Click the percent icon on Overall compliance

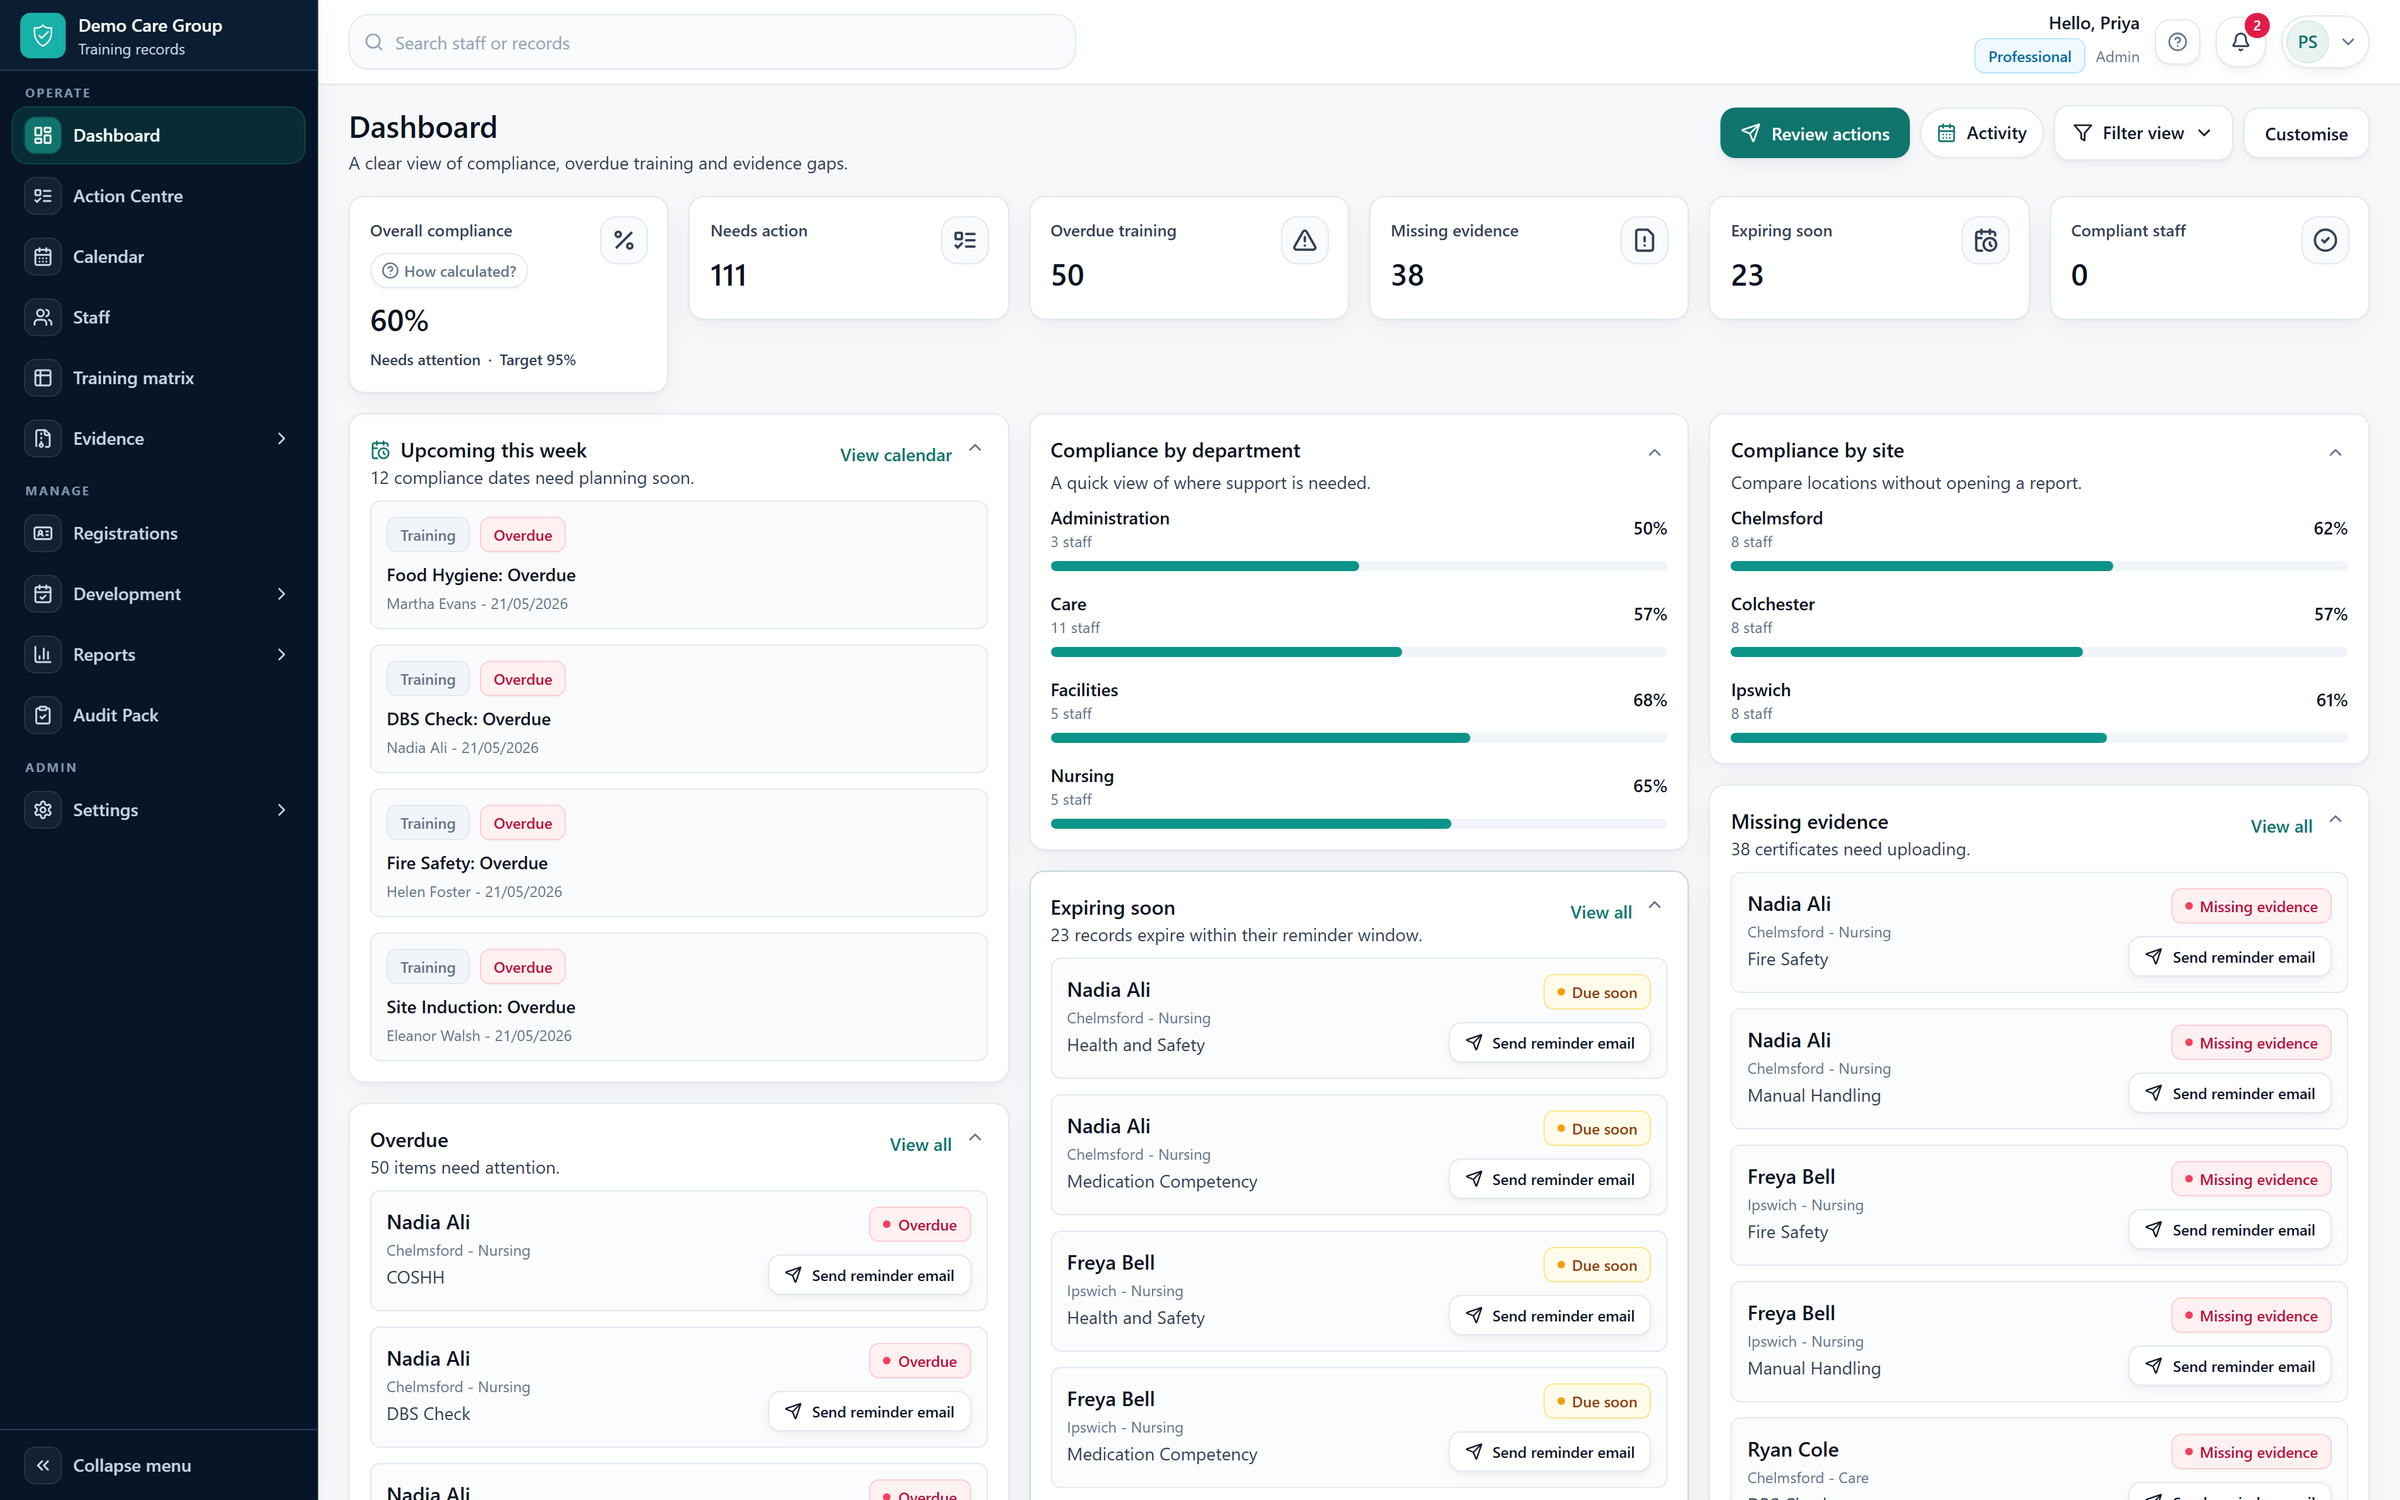click(x=624, y=240)
